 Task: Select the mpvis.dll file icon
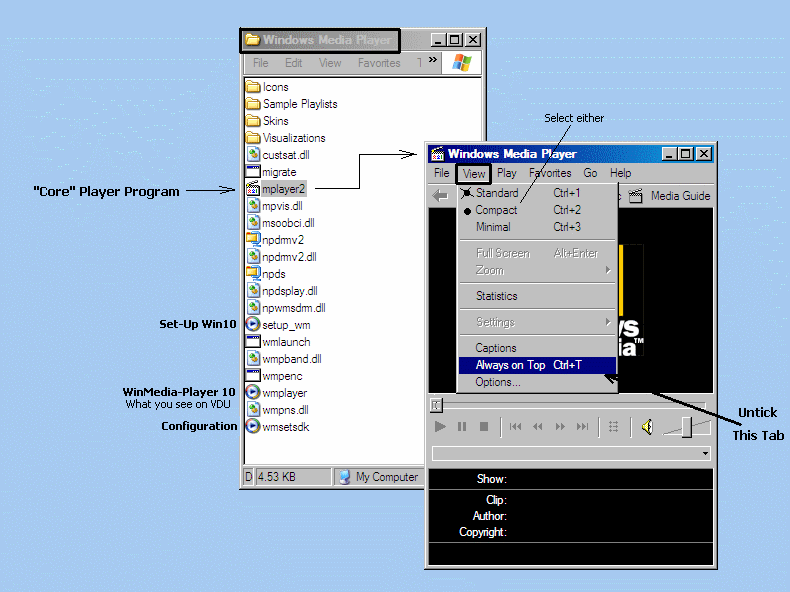point(253,206)
